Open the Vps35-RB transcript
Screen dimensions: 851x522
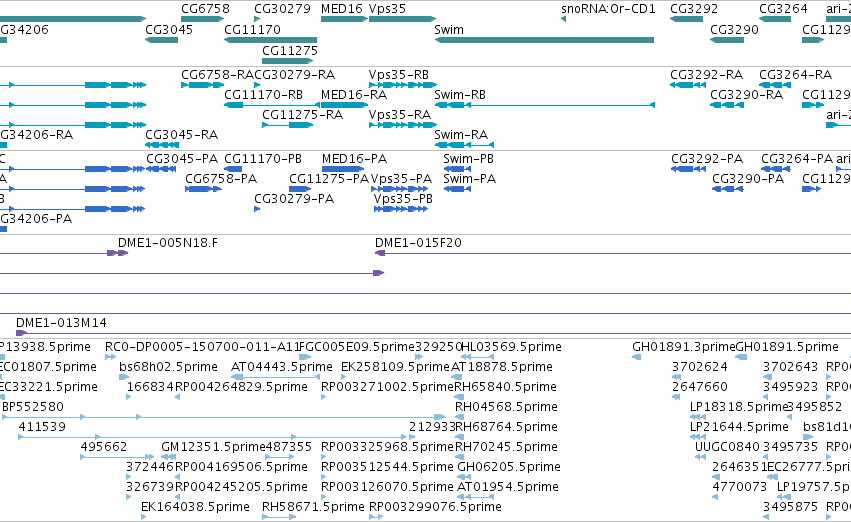pos(403,85)
